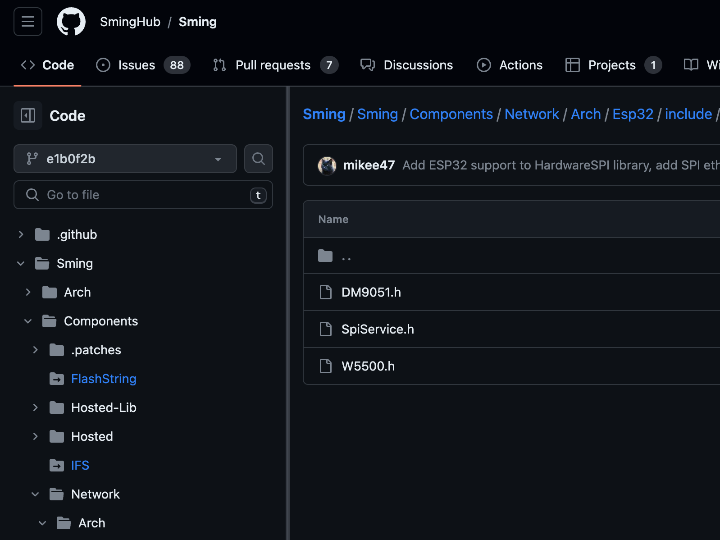The image size is (720, 540).
Task: Click the W5500.h file icon
Action: [x=325, y=366]
